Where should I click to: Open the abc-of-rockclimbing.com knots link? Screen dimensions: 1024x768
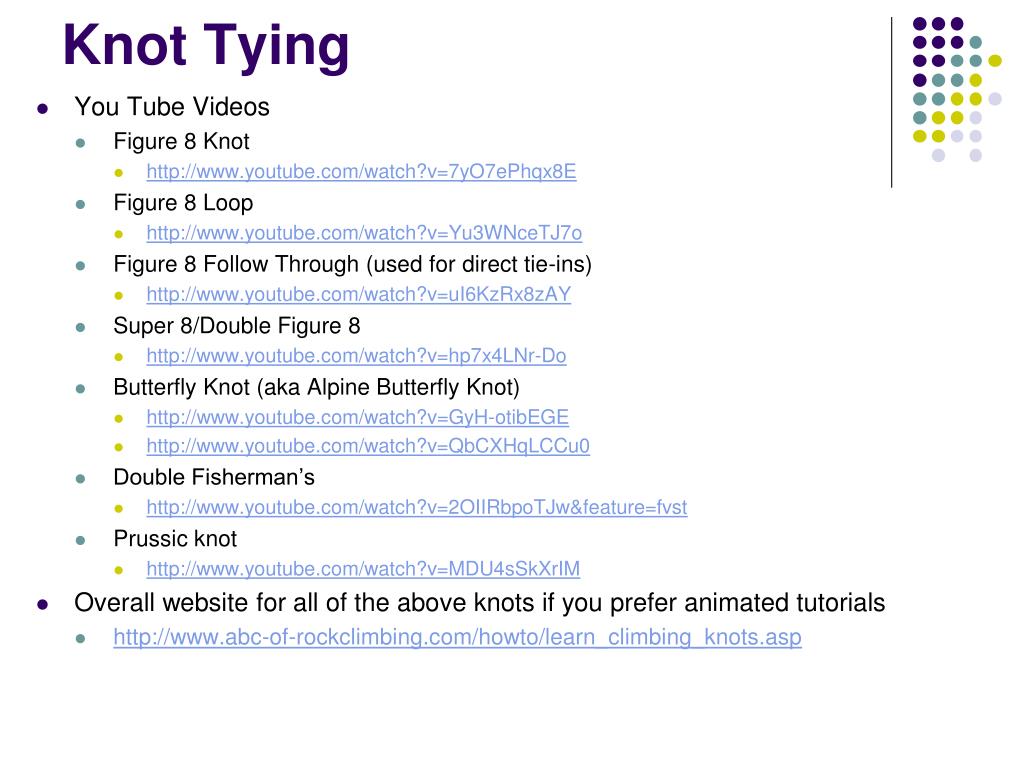(457, 637)
